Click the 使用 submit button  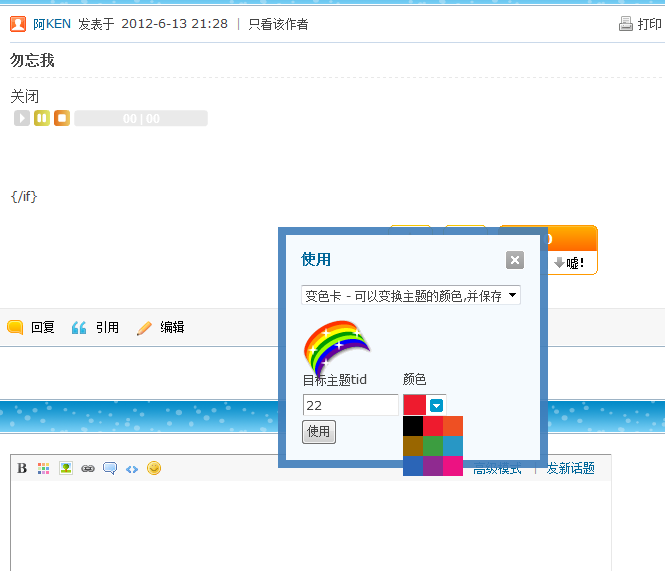[319, 432]
